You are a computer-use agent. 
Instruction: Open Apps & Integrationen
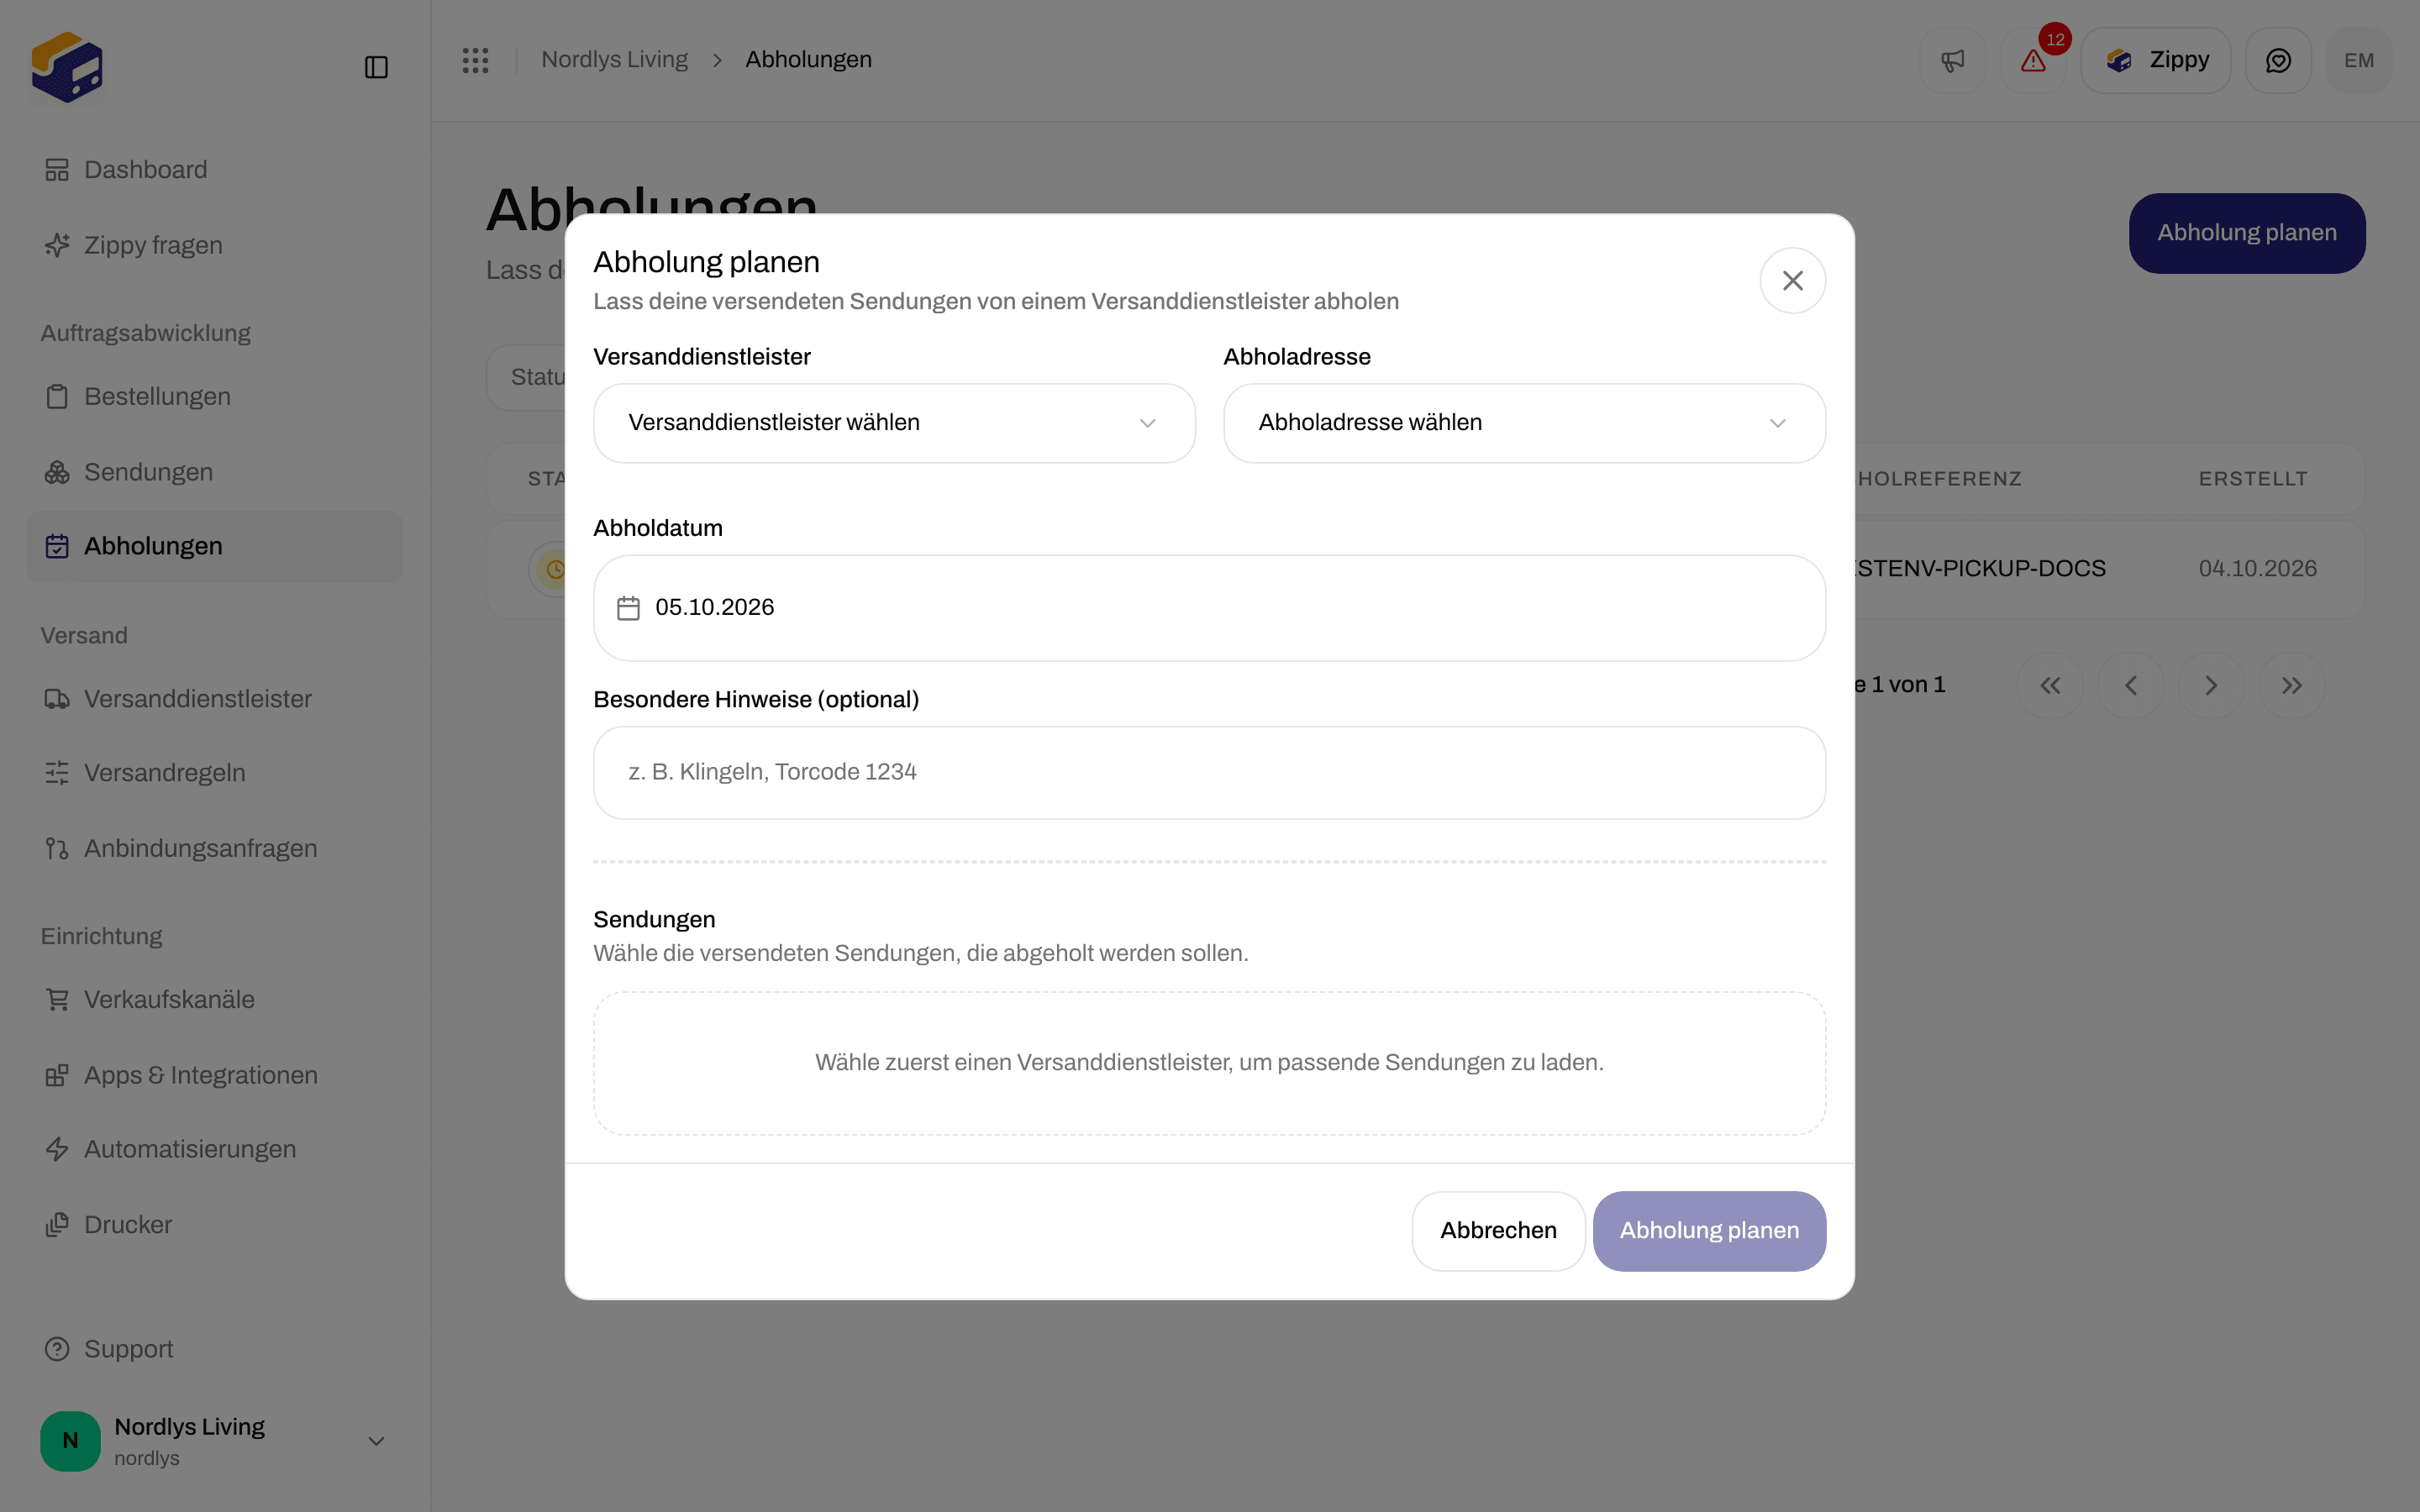coord(215,1076)
